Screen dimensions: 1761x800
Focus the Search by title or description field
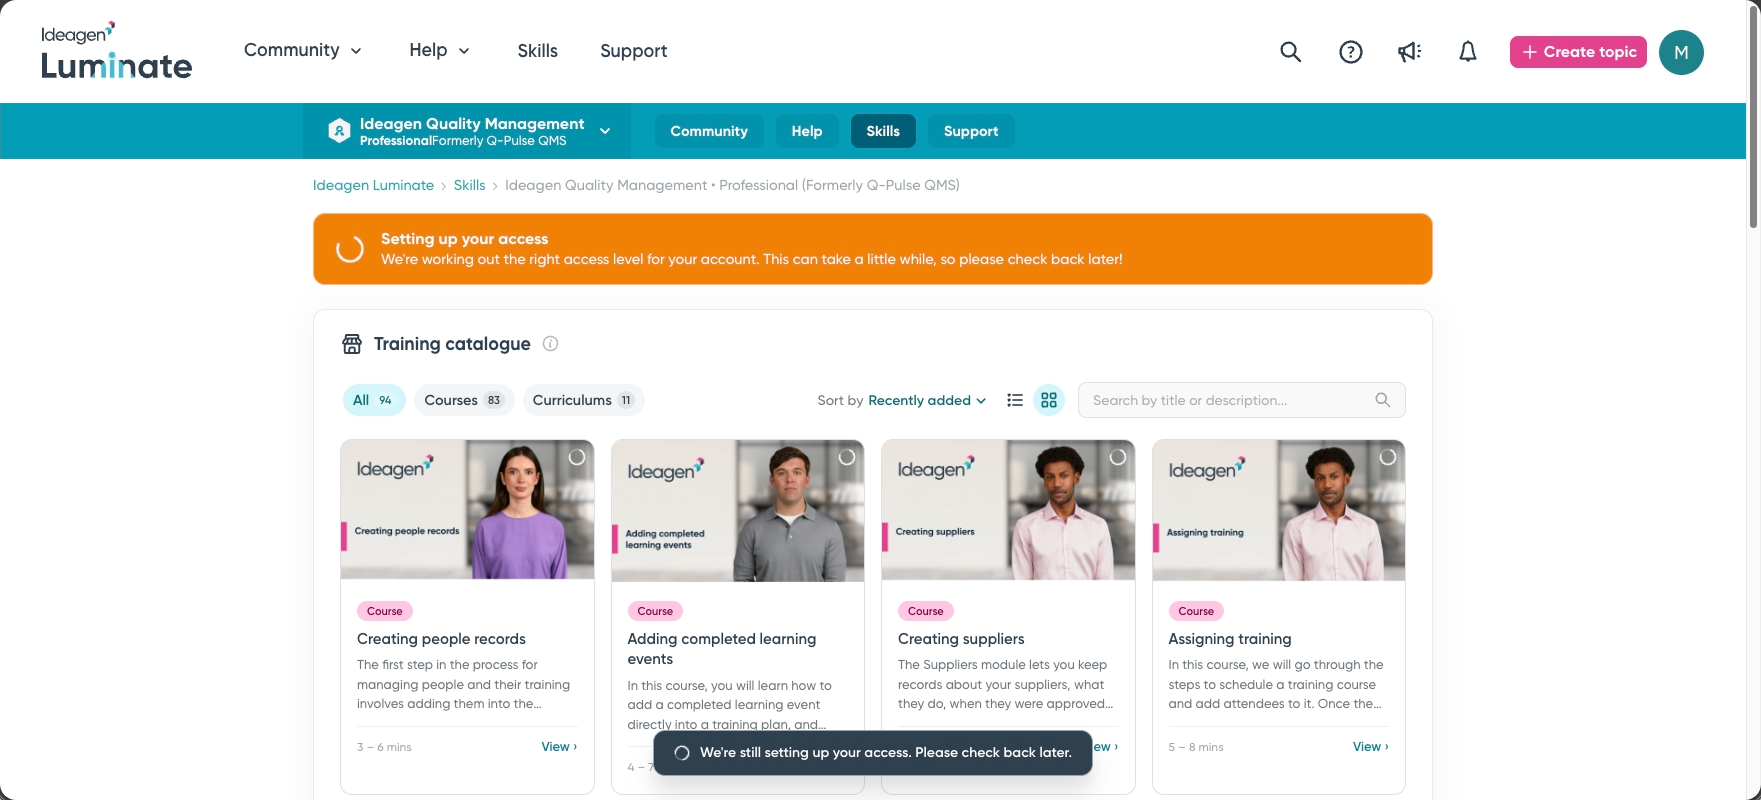click(x=1241, y=400)
